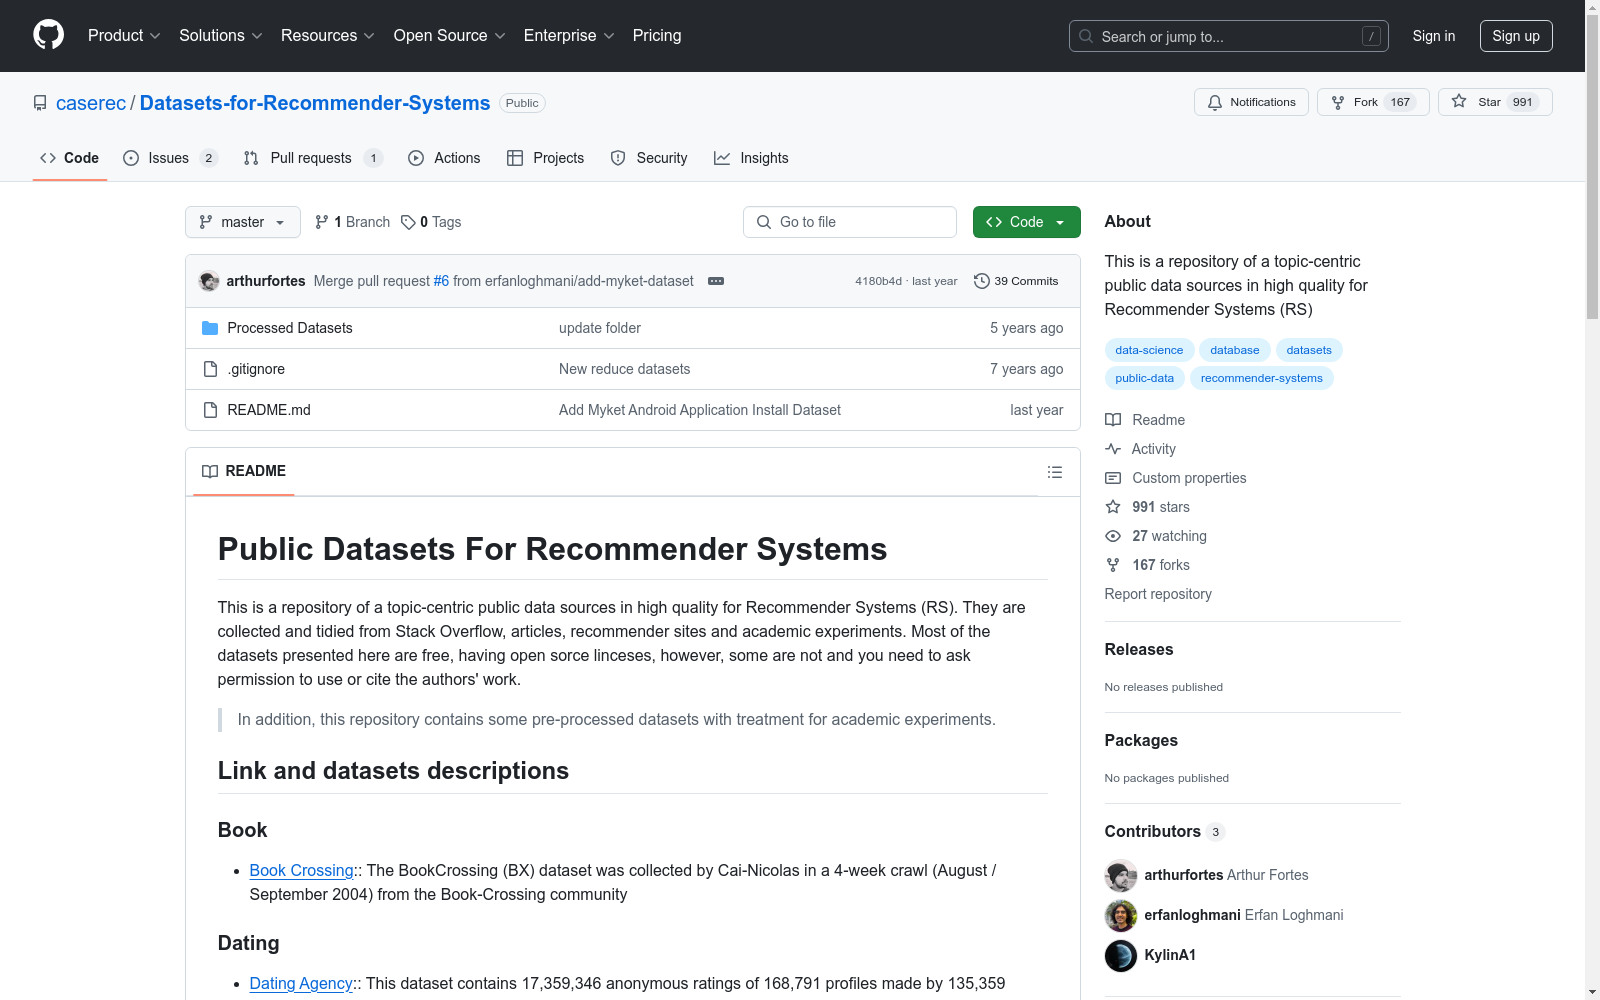Screen dimensions: 1600x1000
Task: Open the 'New reduce datasets' commit message
Action: tap(625, 369)
